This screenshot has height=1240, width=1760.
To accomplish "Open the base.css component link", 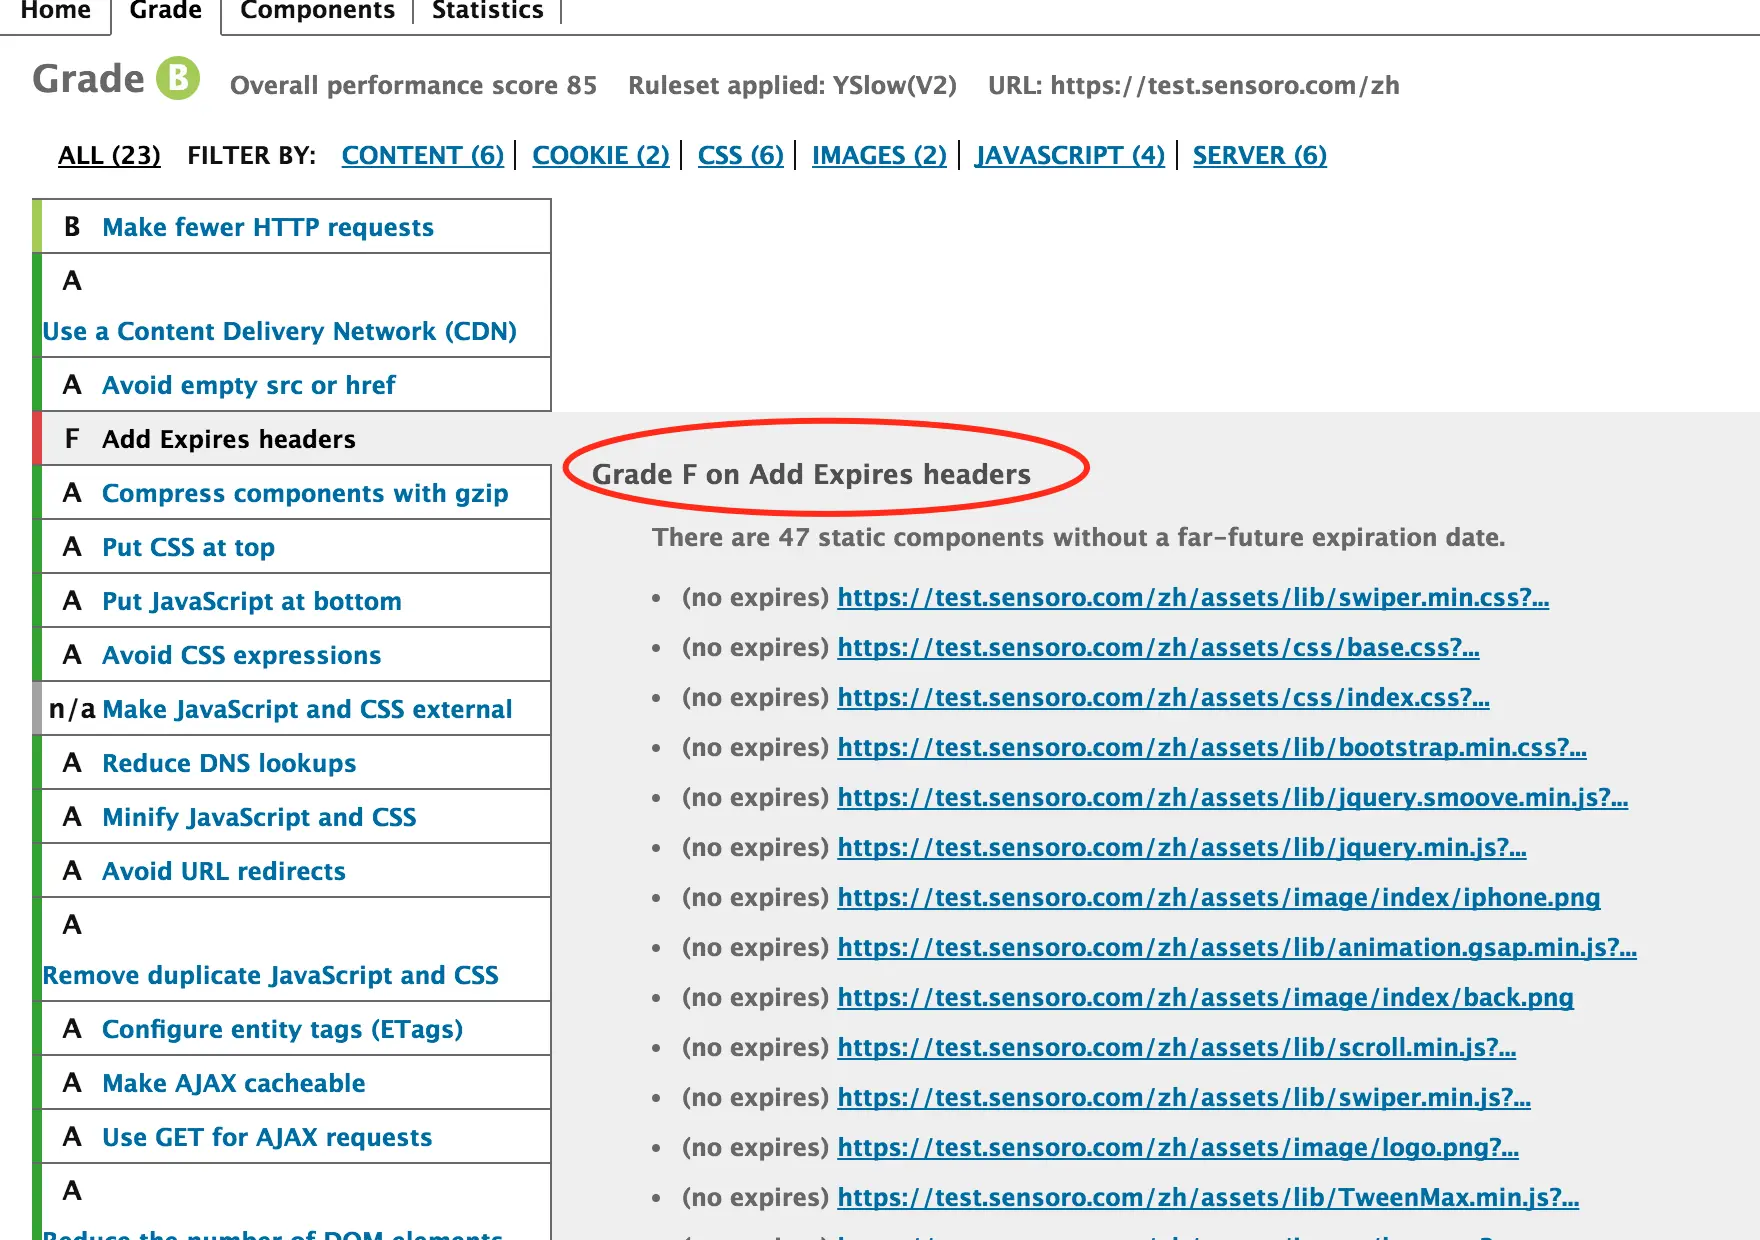I will pos(1159,647).
